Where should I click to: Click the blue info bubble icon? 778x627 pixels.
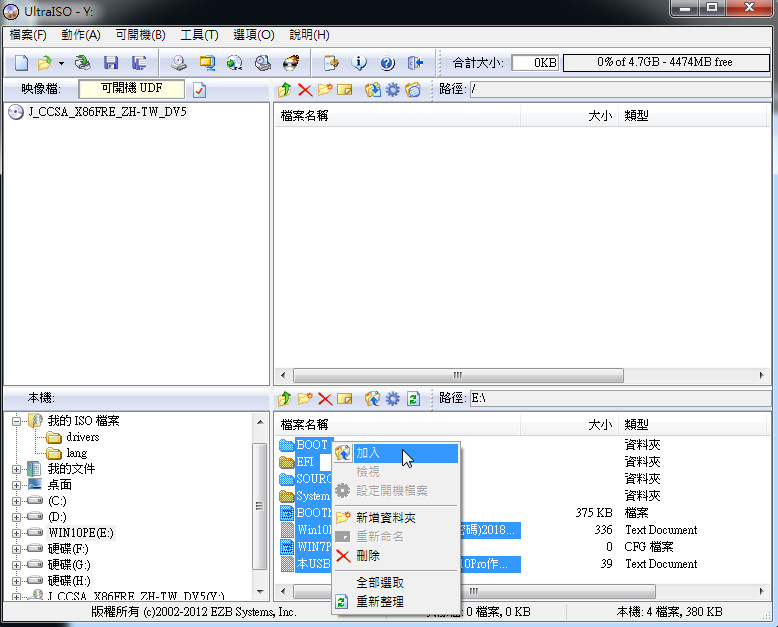click(x=359, y=63)
